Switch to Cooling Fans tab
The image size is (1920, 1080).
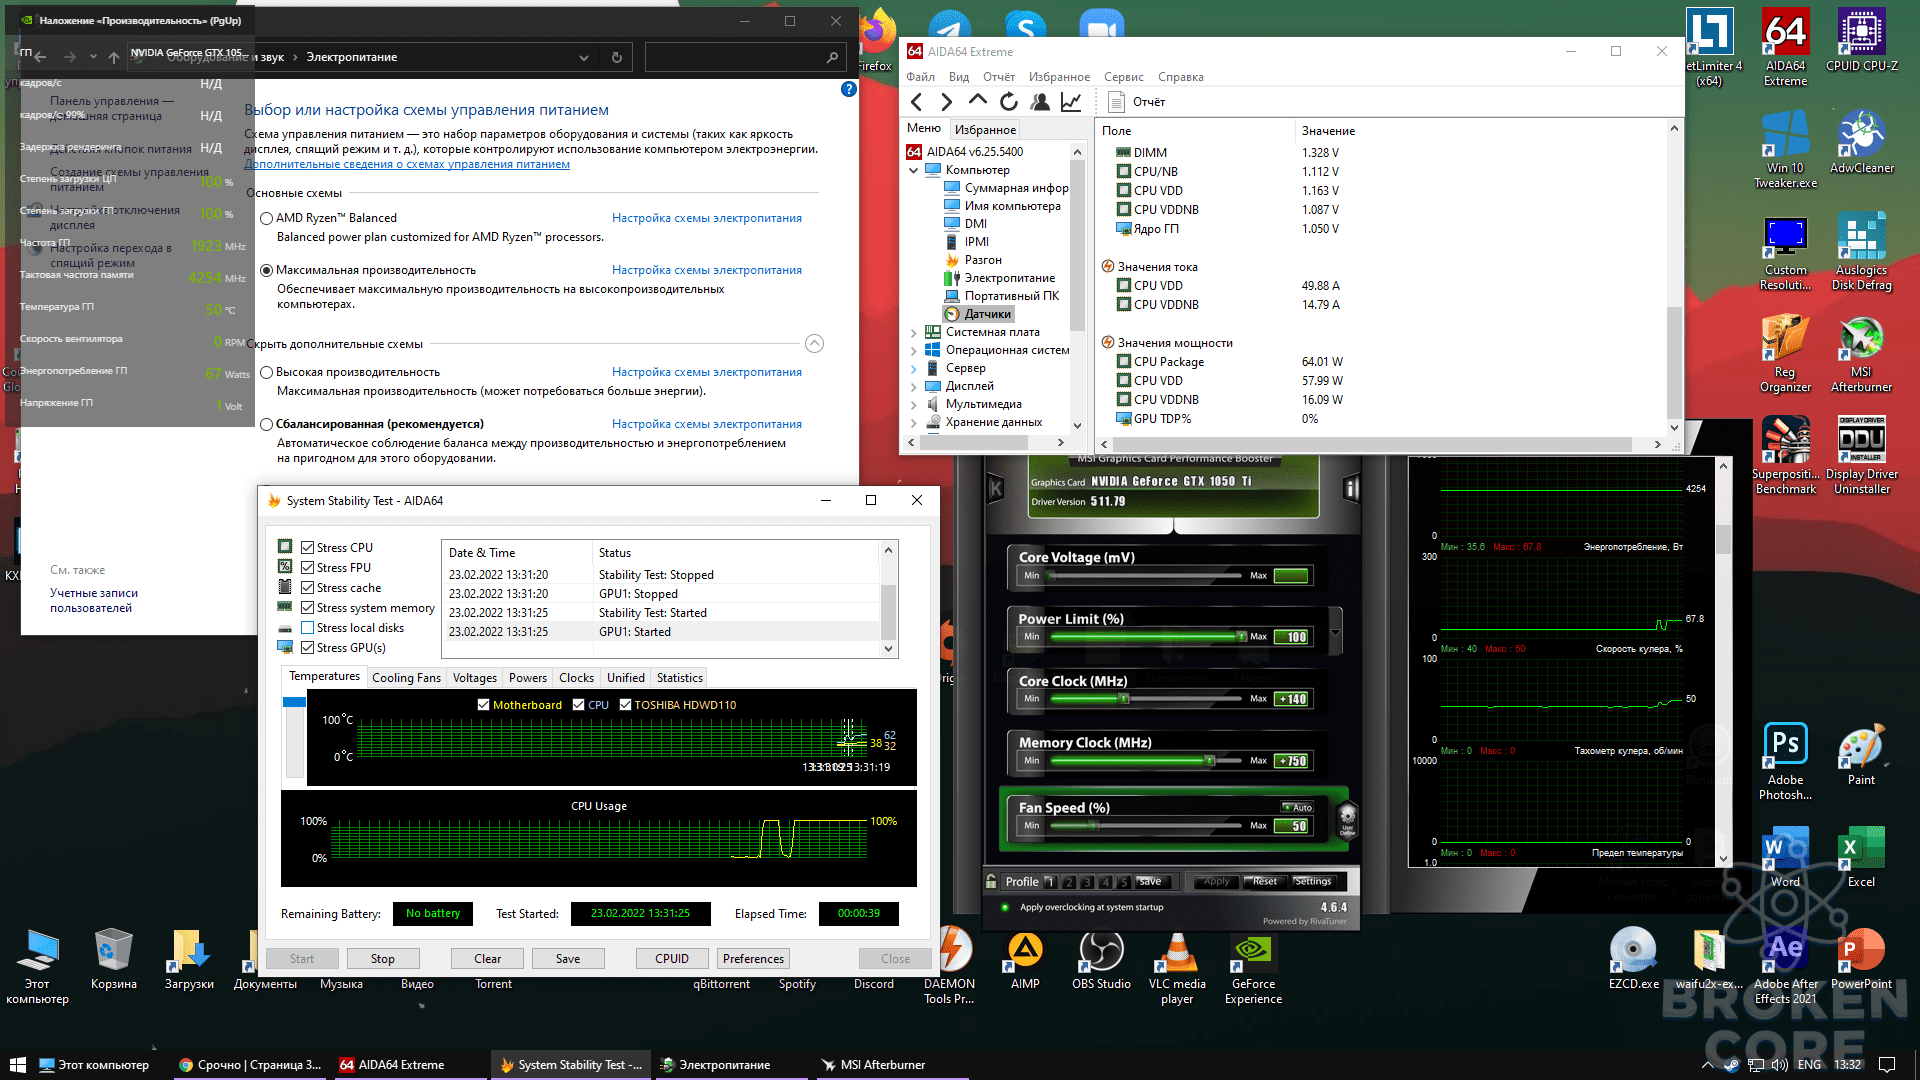tap(406, 678)
